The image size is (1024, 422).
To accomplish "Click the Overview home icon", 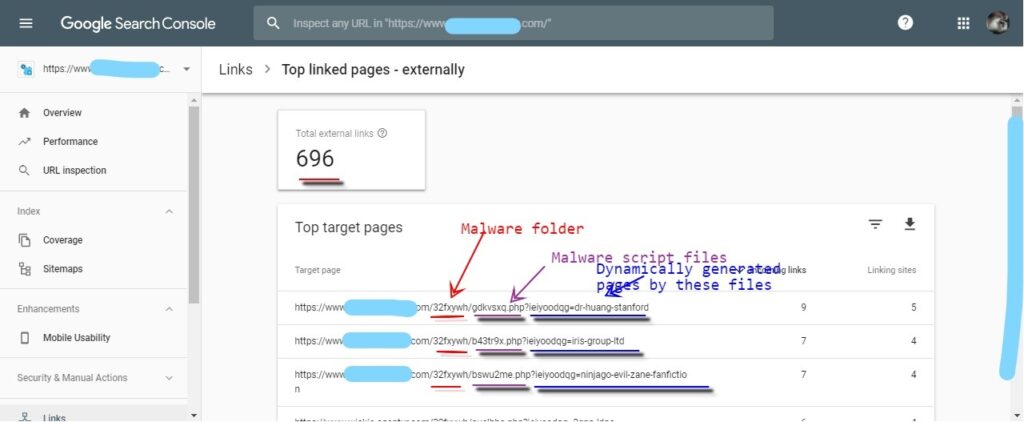I will tap(24, 113).
